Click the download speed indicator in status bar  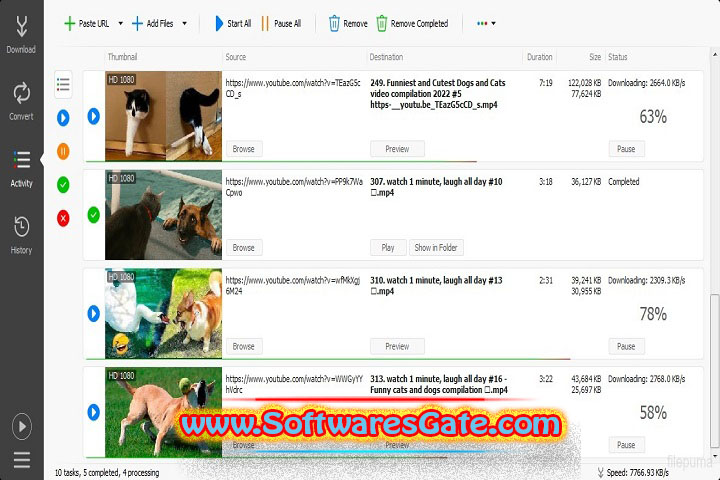point(634,473)
